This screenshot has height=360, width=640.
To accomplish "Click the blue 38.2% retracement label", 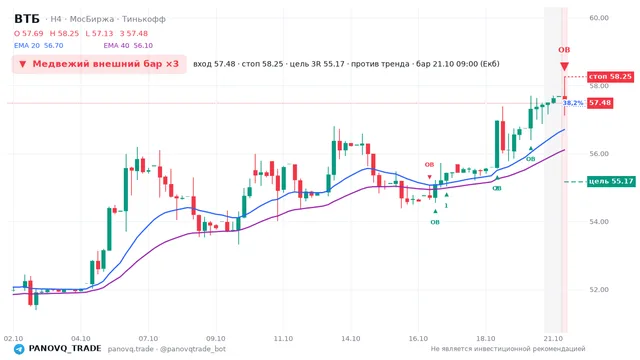I will [573, 103].
